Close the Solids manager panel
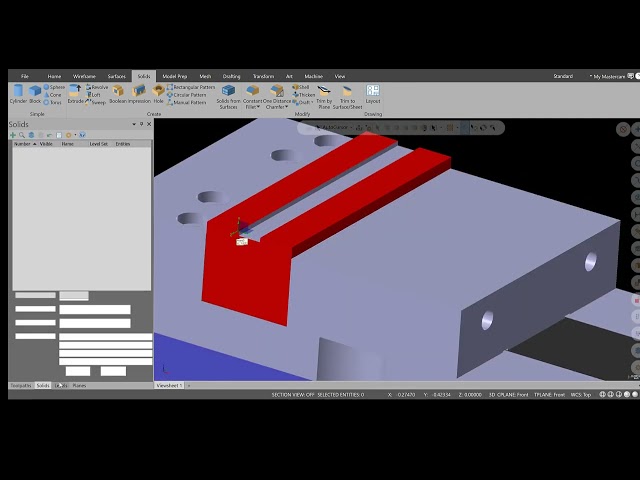This screenshot has width=640, height=480. pyautogui.click(x=149, y=124)
